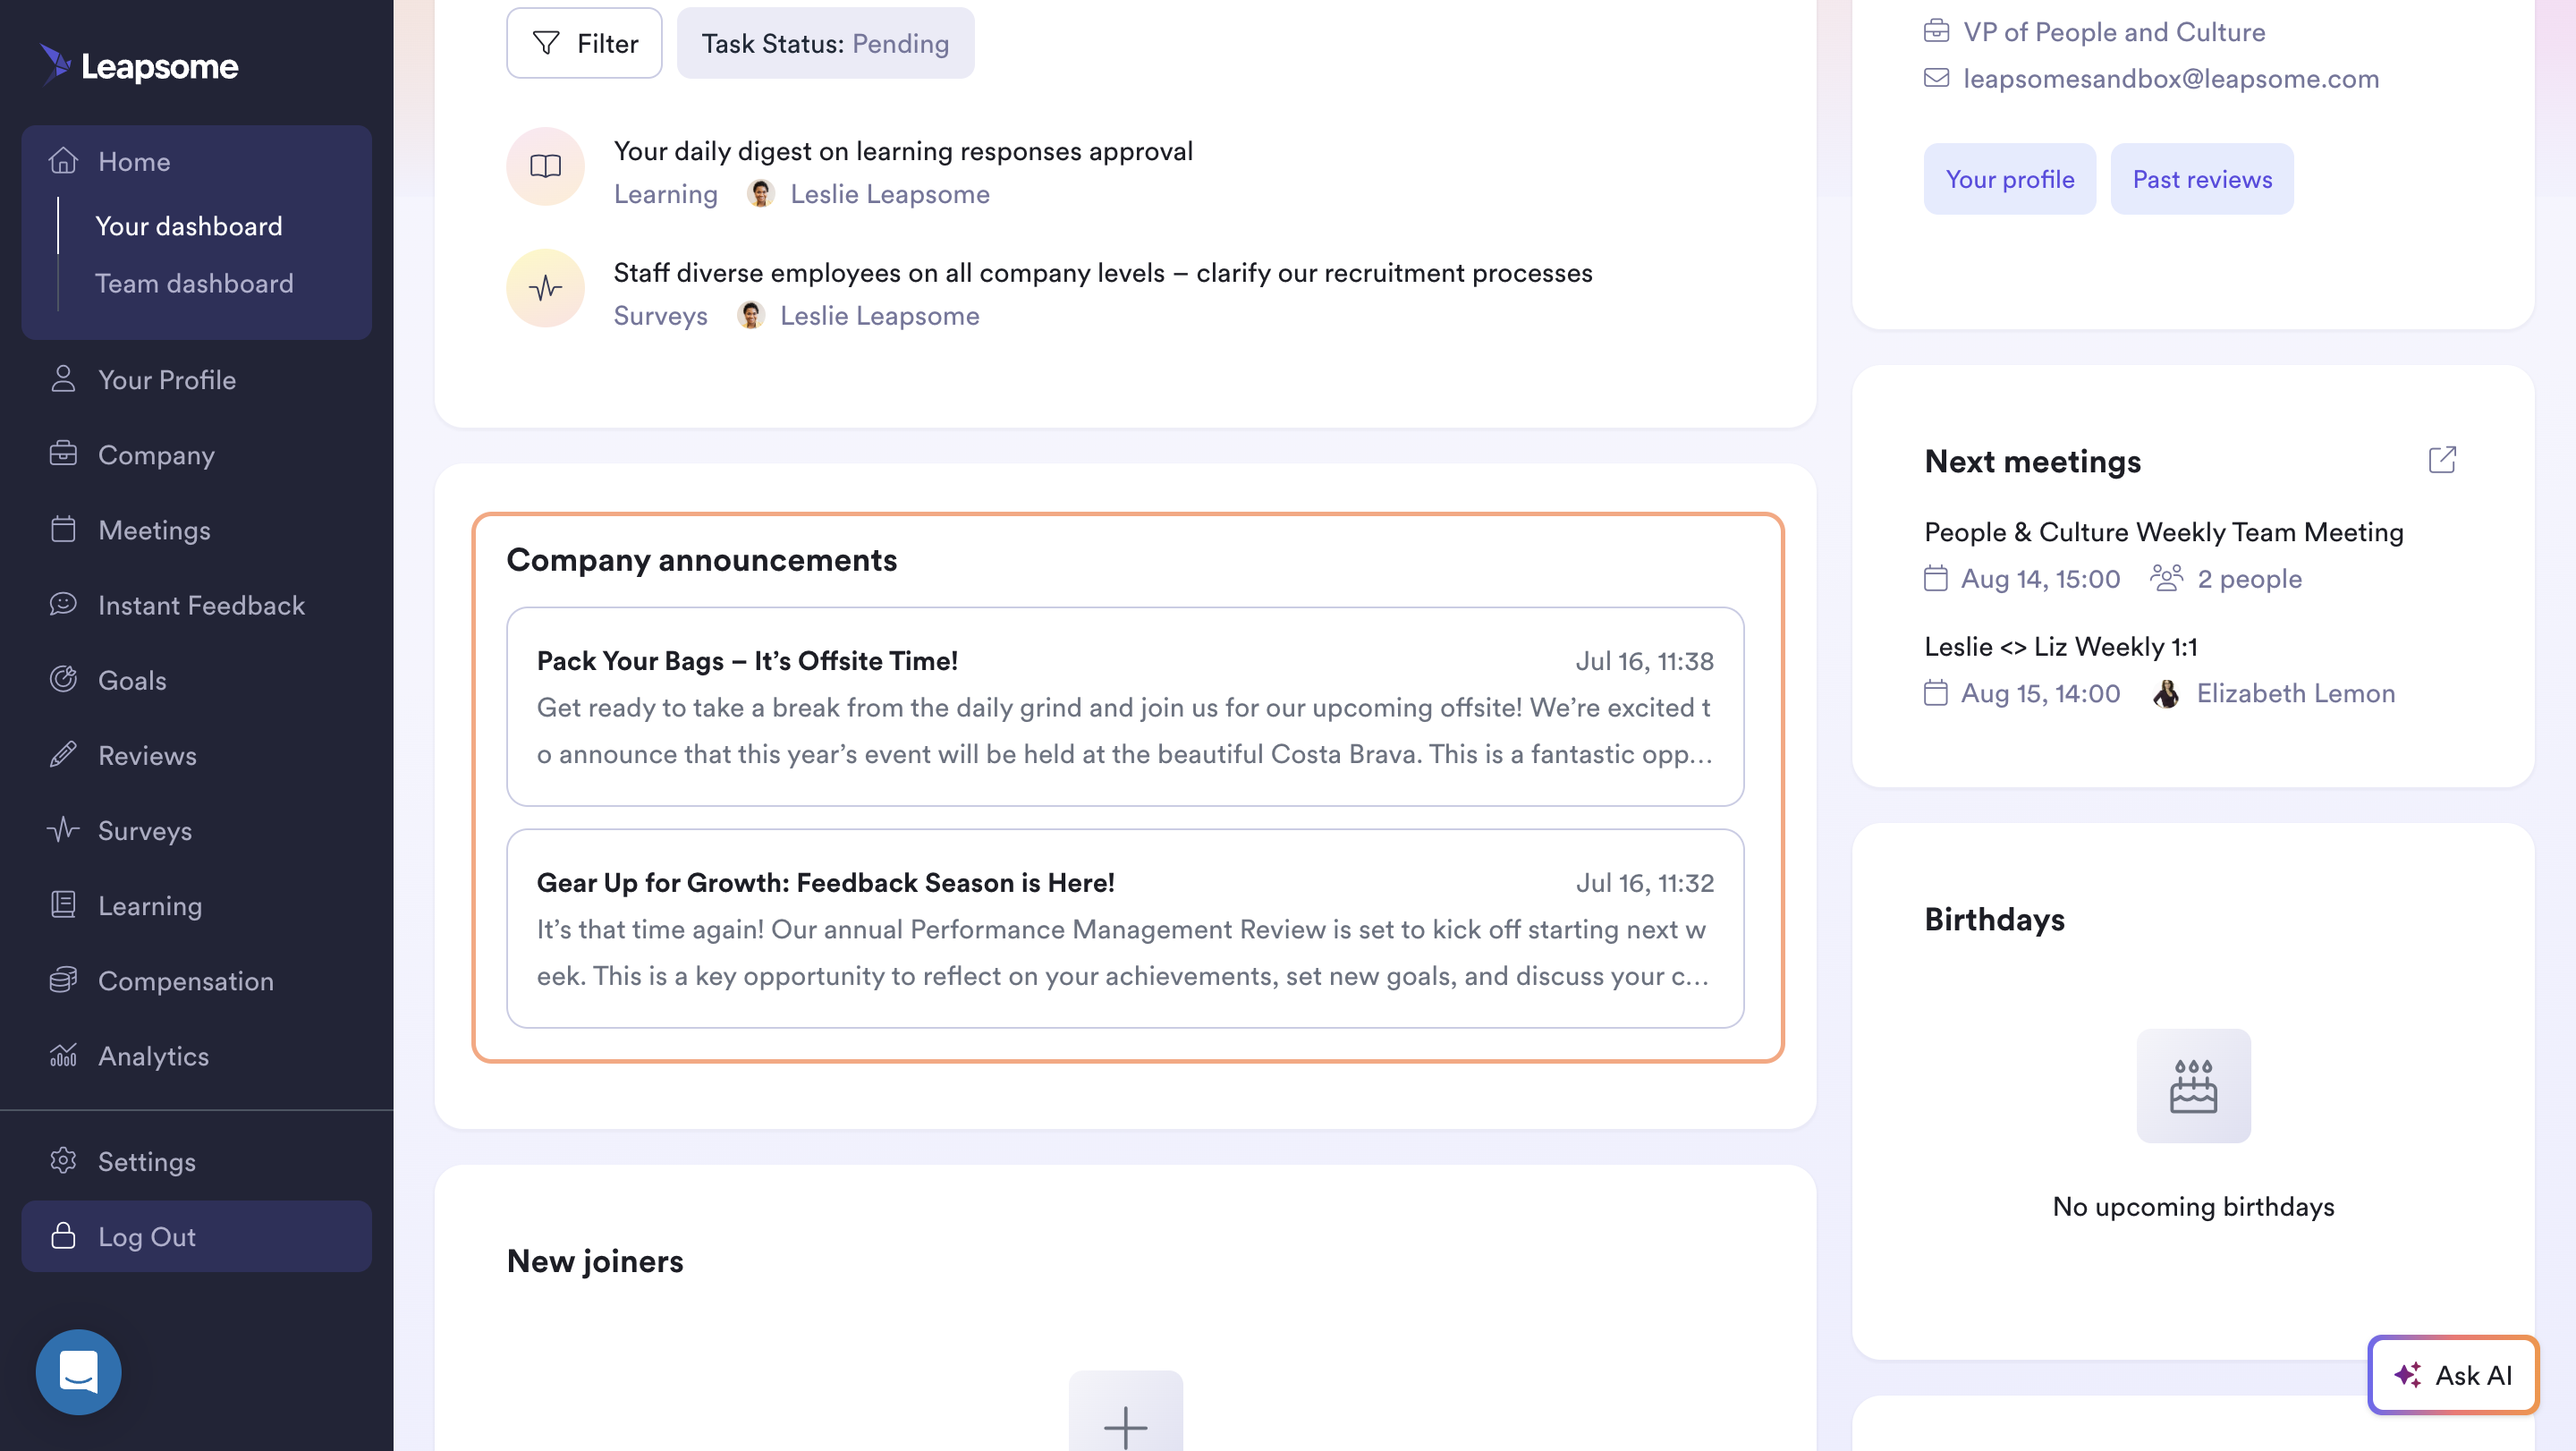The image size is (2576, 1451).
Task: Click the Company briefcase icon in sidebar
Action: tap(63, 454)
